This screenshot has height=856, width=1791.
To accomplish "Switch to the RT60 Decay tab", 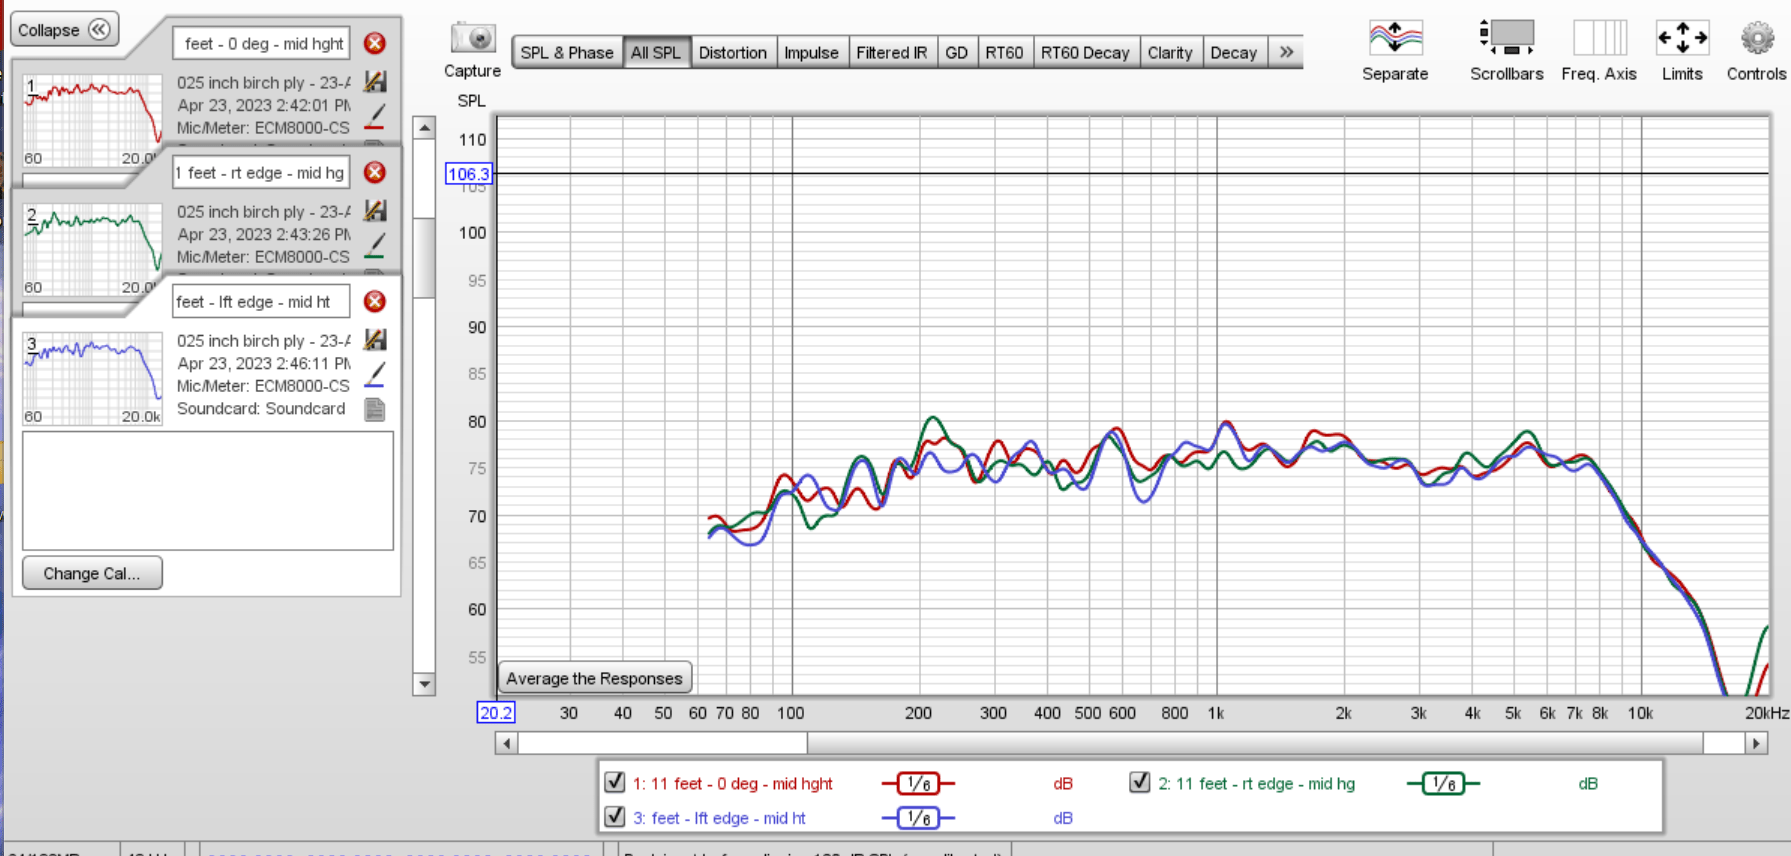I will click(1085, 52).
